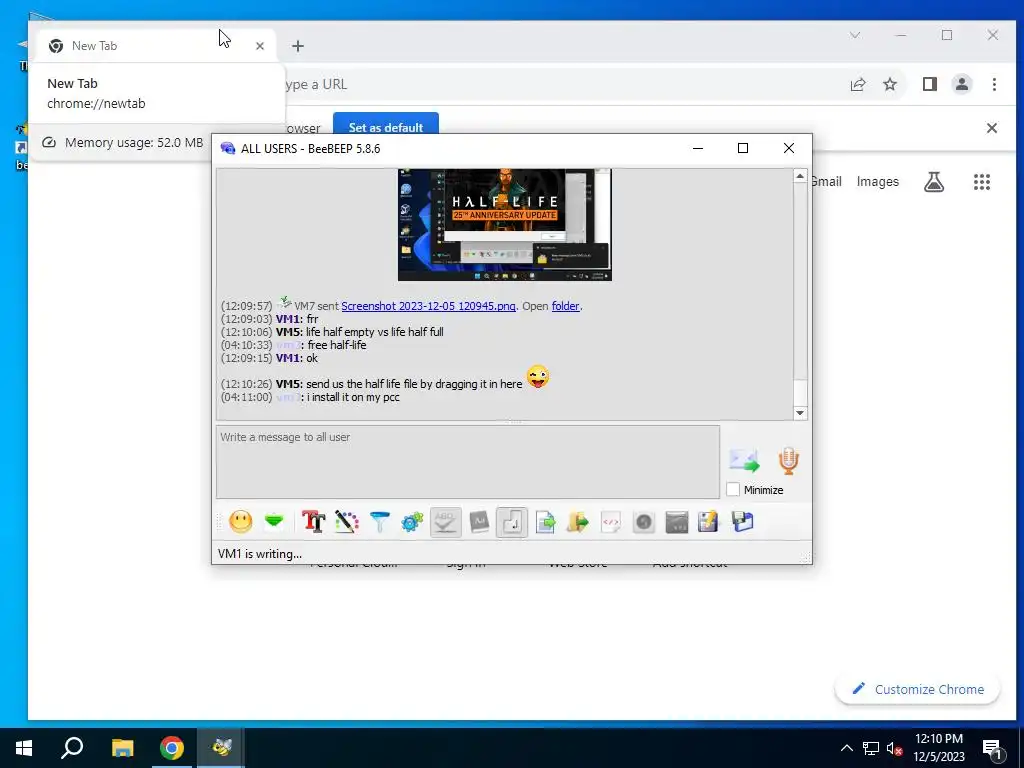The width and height of the screenshot is (1024, 768).
Task: Record voice message with microphone icon
Action: (788, 460)
